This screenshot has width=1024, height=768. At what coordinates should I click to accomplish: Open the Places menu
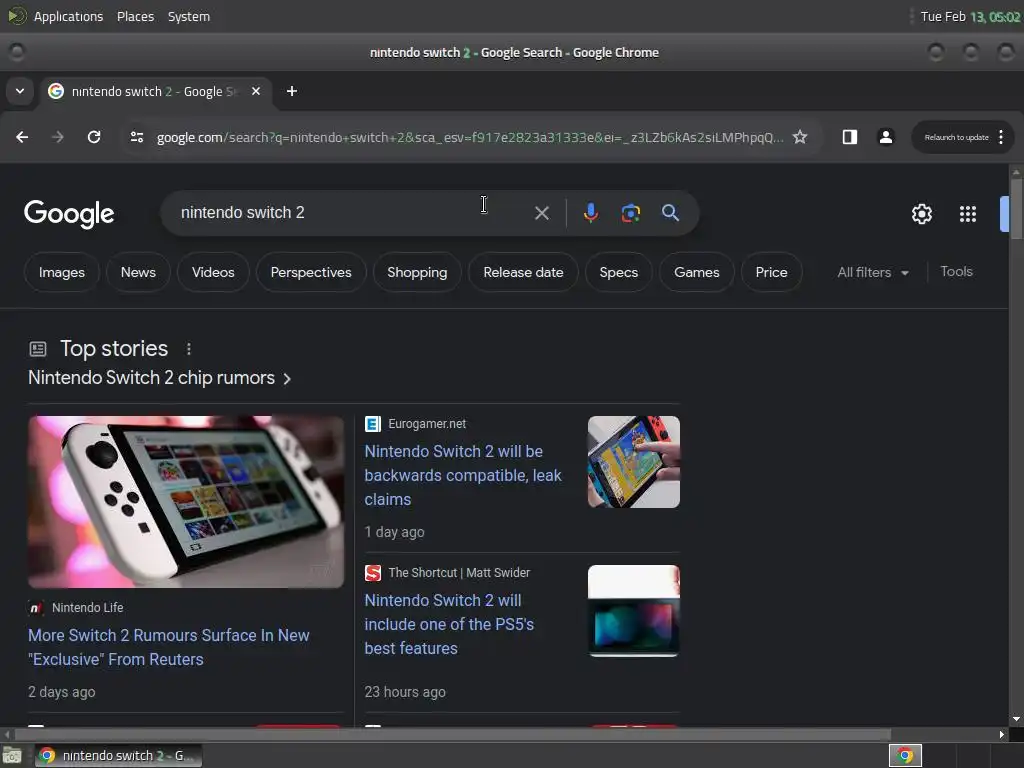coord(135,16)
